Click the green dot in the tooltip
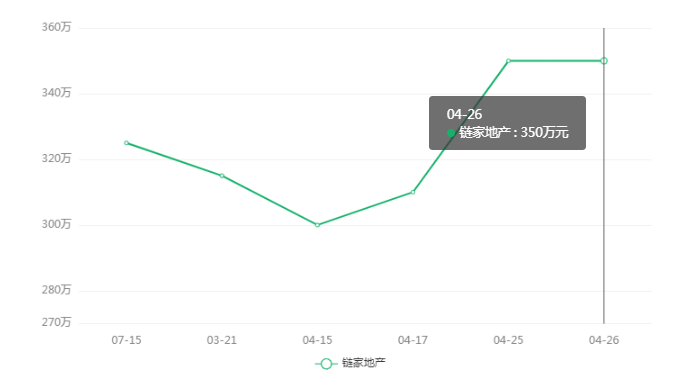This screenshot has height=385, width=676. point(451,133)
